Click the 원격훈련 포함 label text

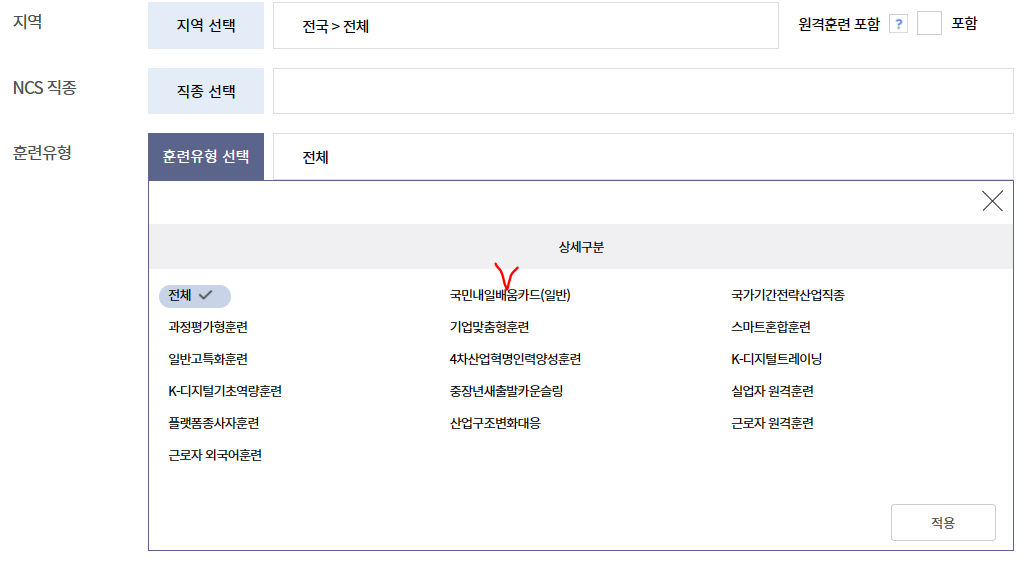click(838, 24)
